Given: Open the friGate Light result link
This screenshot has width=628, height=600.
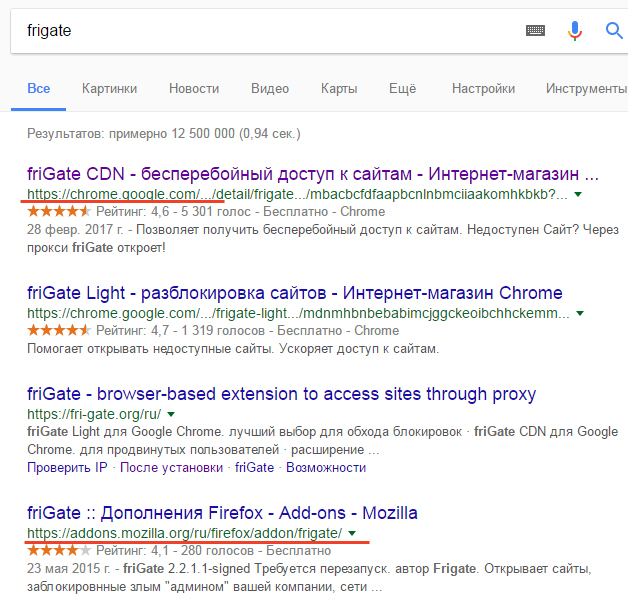Looking at the screenshot, I should pyautogui.click(x=294, y=293).
